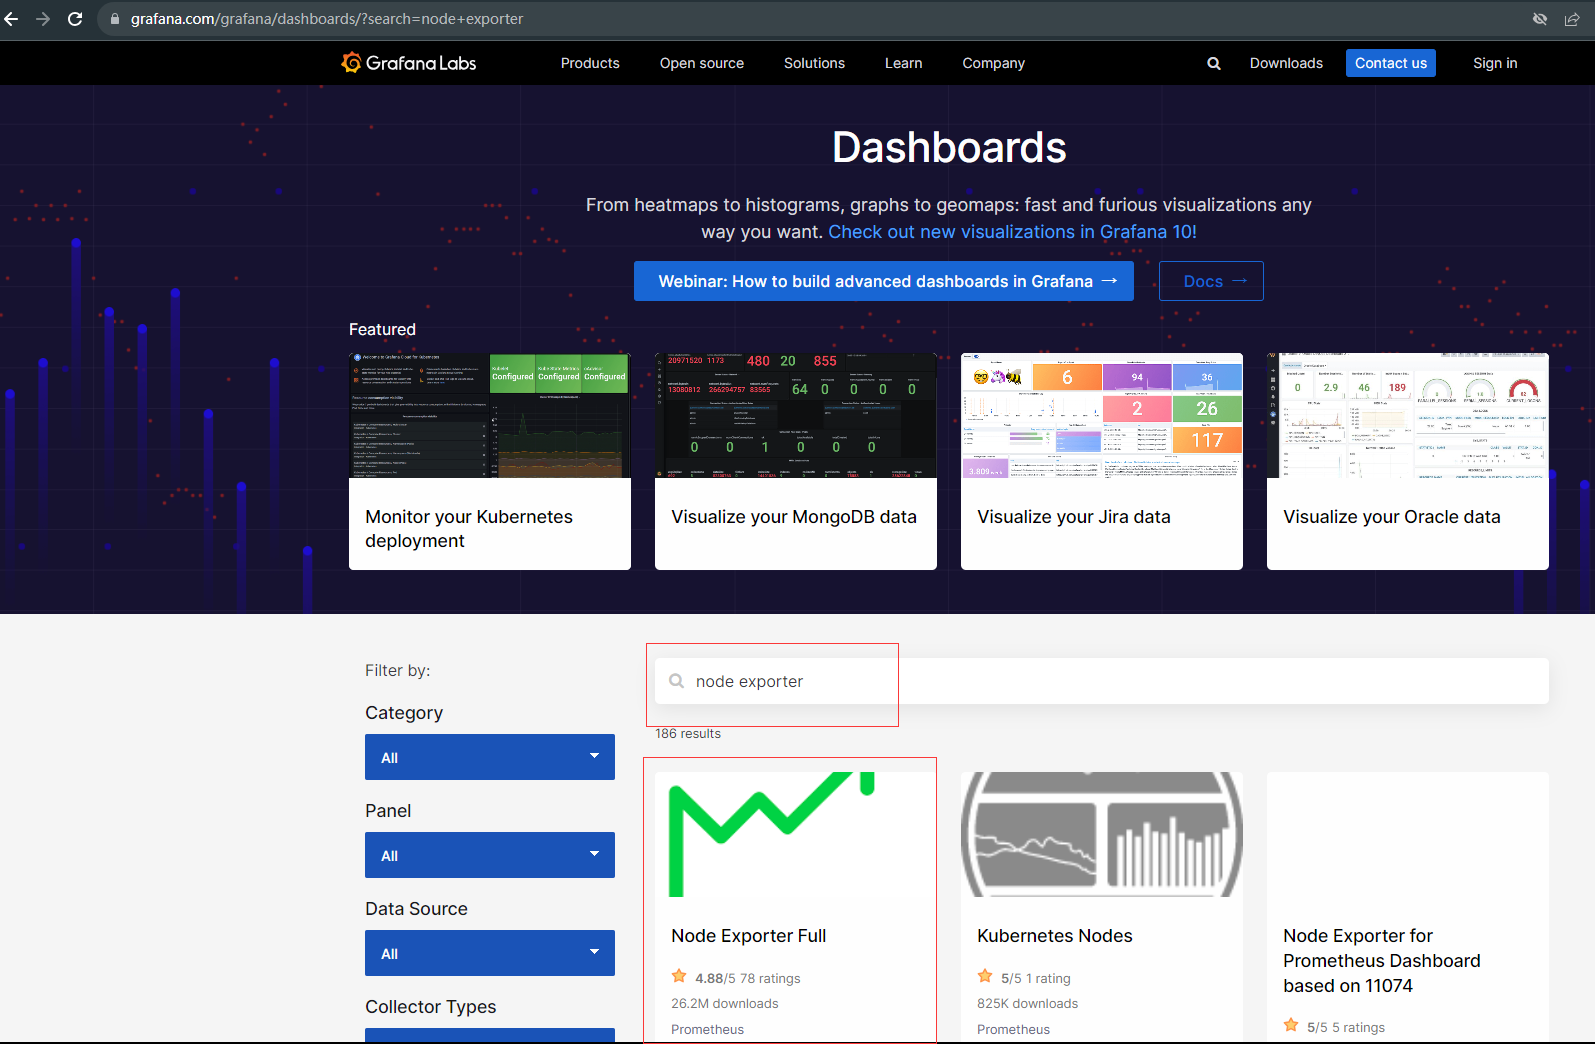Click the Kubernetes Nodes gray thumbnail
This screenshot has height=1044, width=1595.
coord(1102,834)
